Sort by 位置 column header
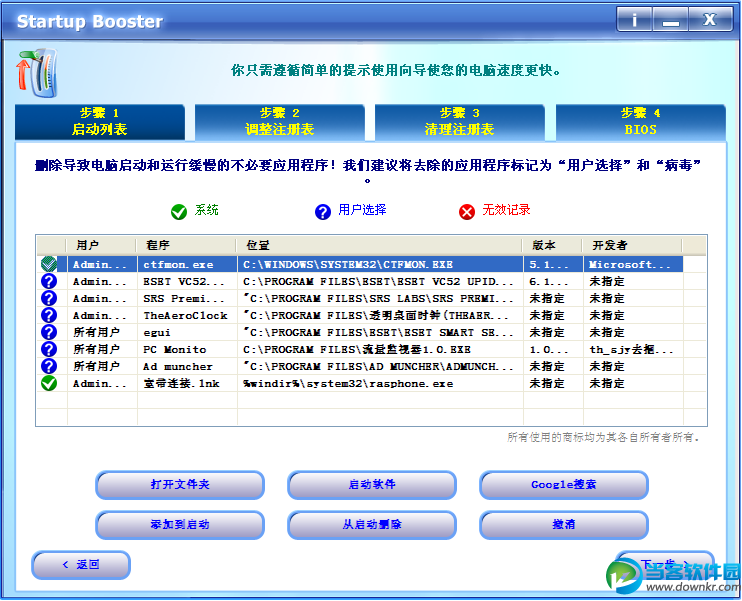The image size is (742, 601). (379, 245)
